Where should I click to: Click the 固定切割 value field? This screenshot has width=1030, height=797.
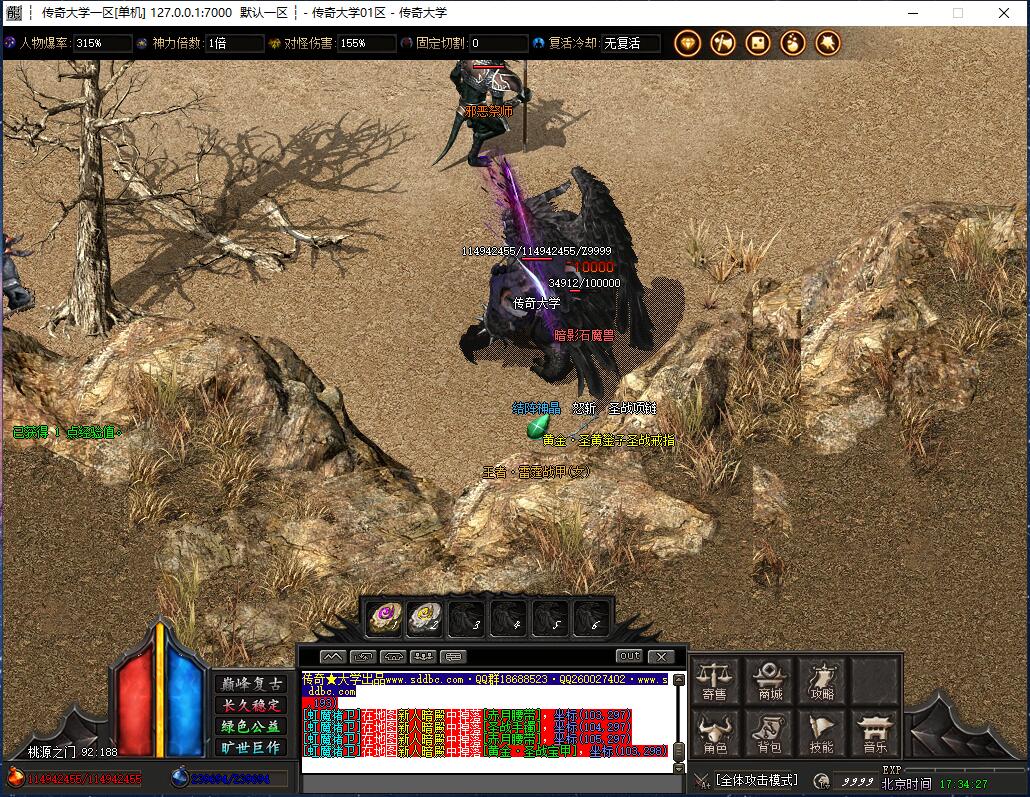pos(499,43)
